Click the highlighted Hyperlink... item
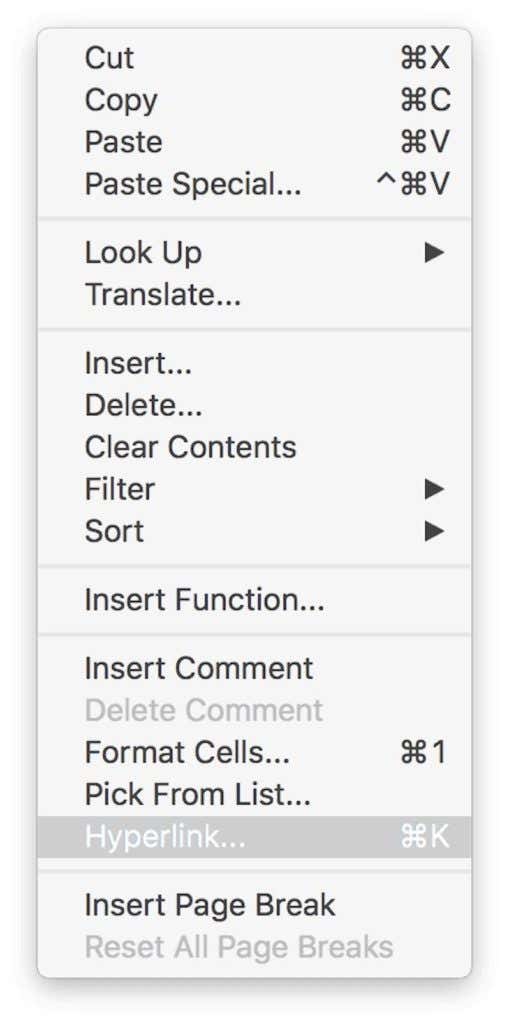The width and height of the screenshot is (509, 1024). tap(254, 837)
